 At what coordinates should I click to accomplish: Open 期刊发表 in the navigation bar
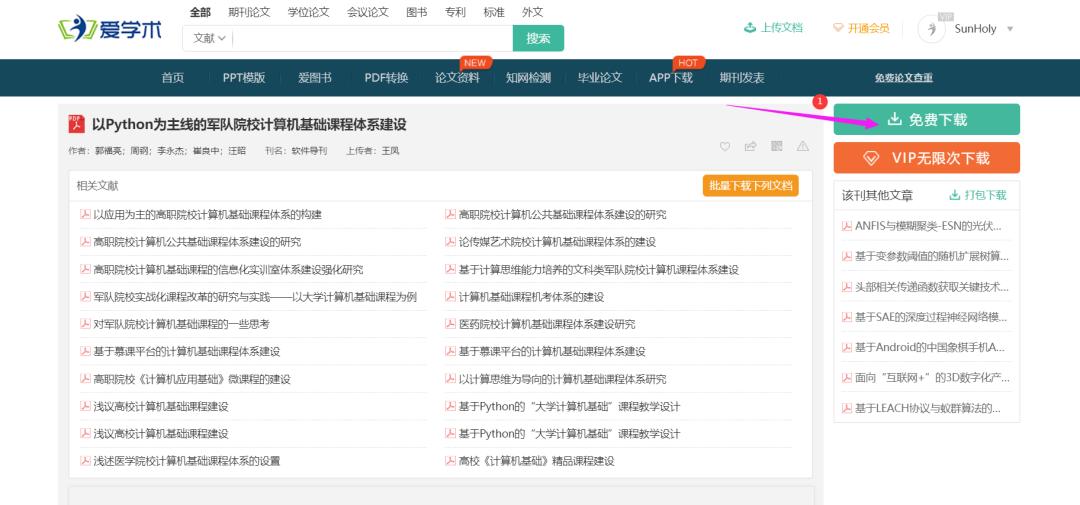click(742, 78)
